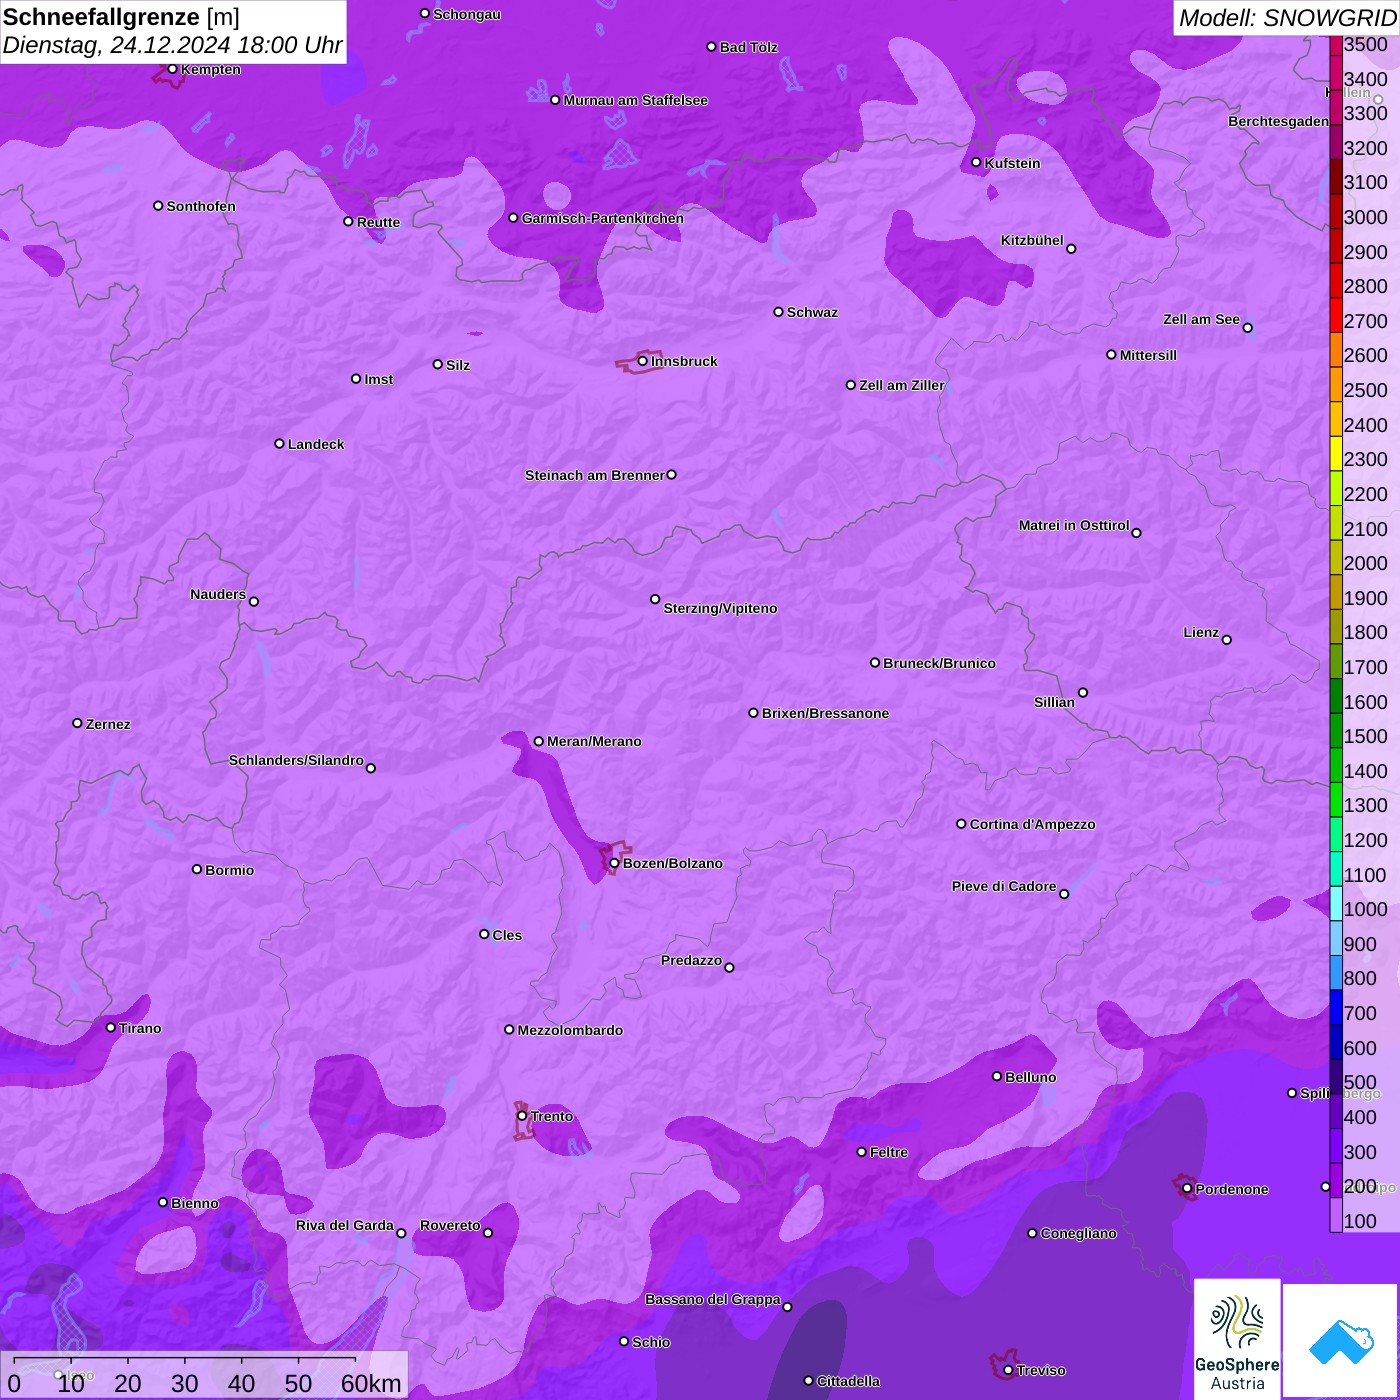Click the 'Garmisch-Partenkirchen' label

603,218
